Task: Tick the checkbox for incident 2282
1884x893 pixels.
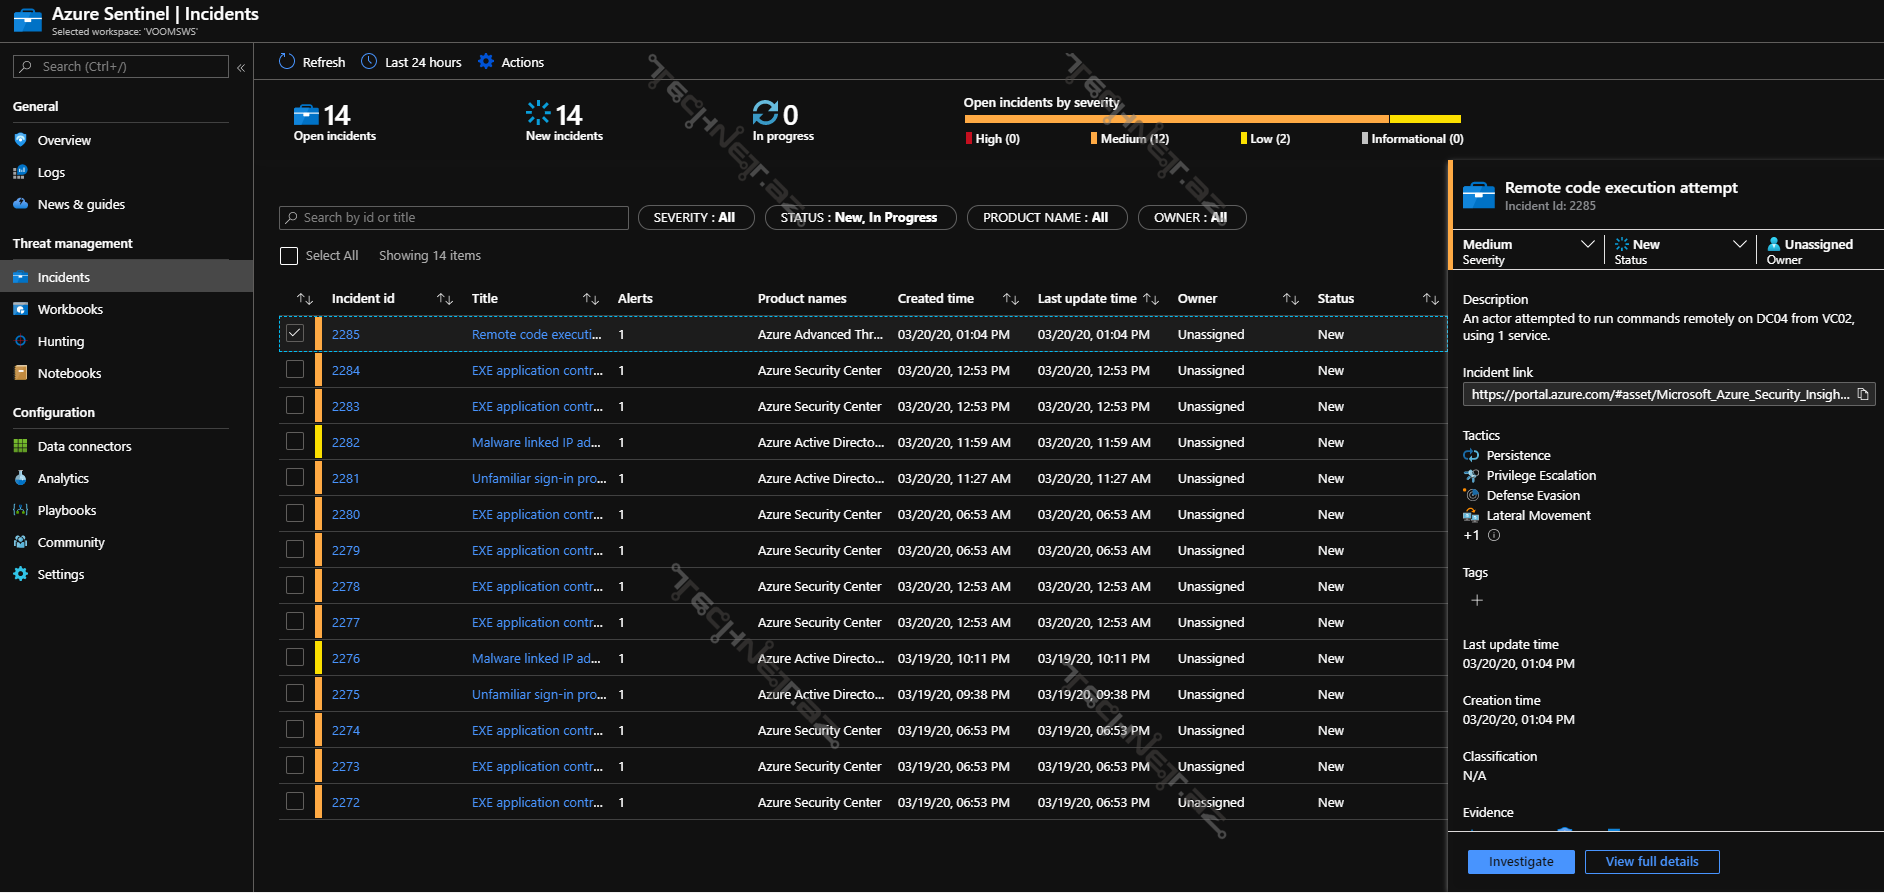Action: point(295,442)
